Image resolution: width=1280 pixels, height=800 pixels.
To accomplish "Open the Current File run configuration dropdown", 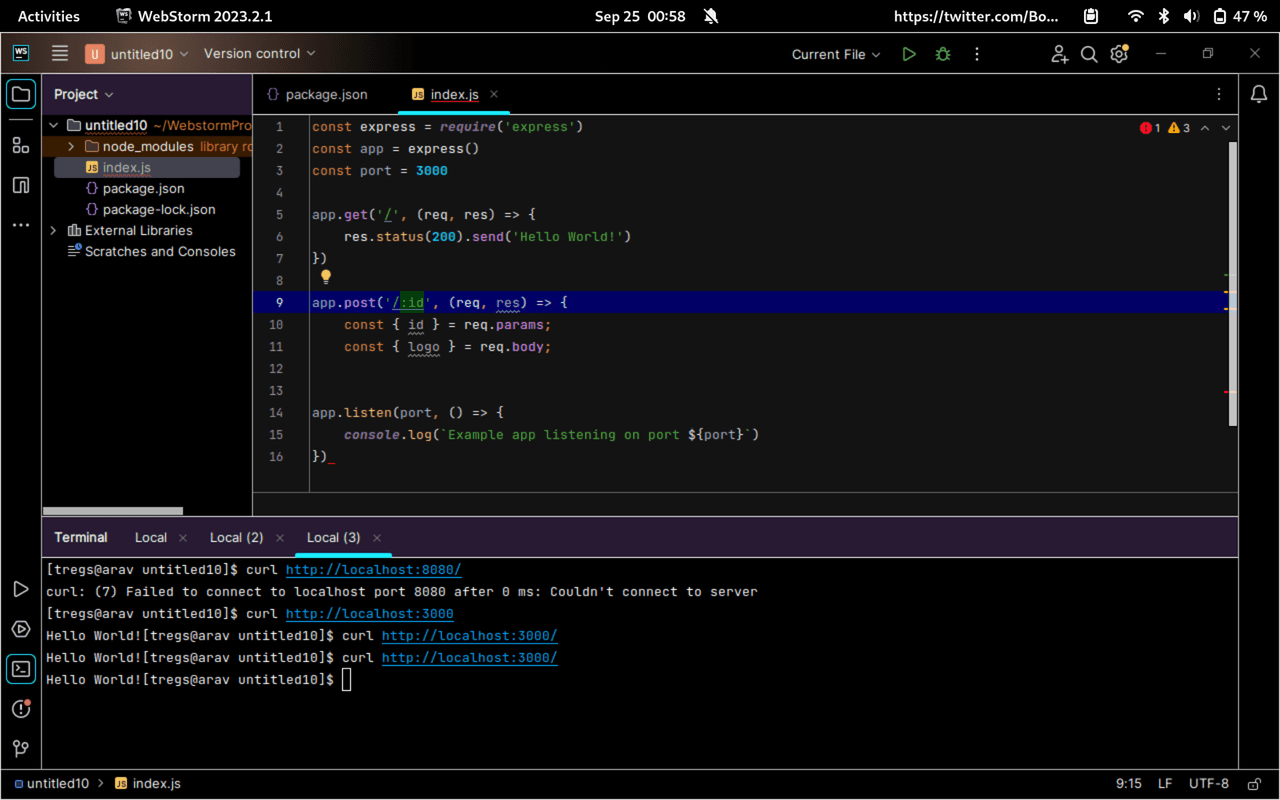I will [835, 54].
